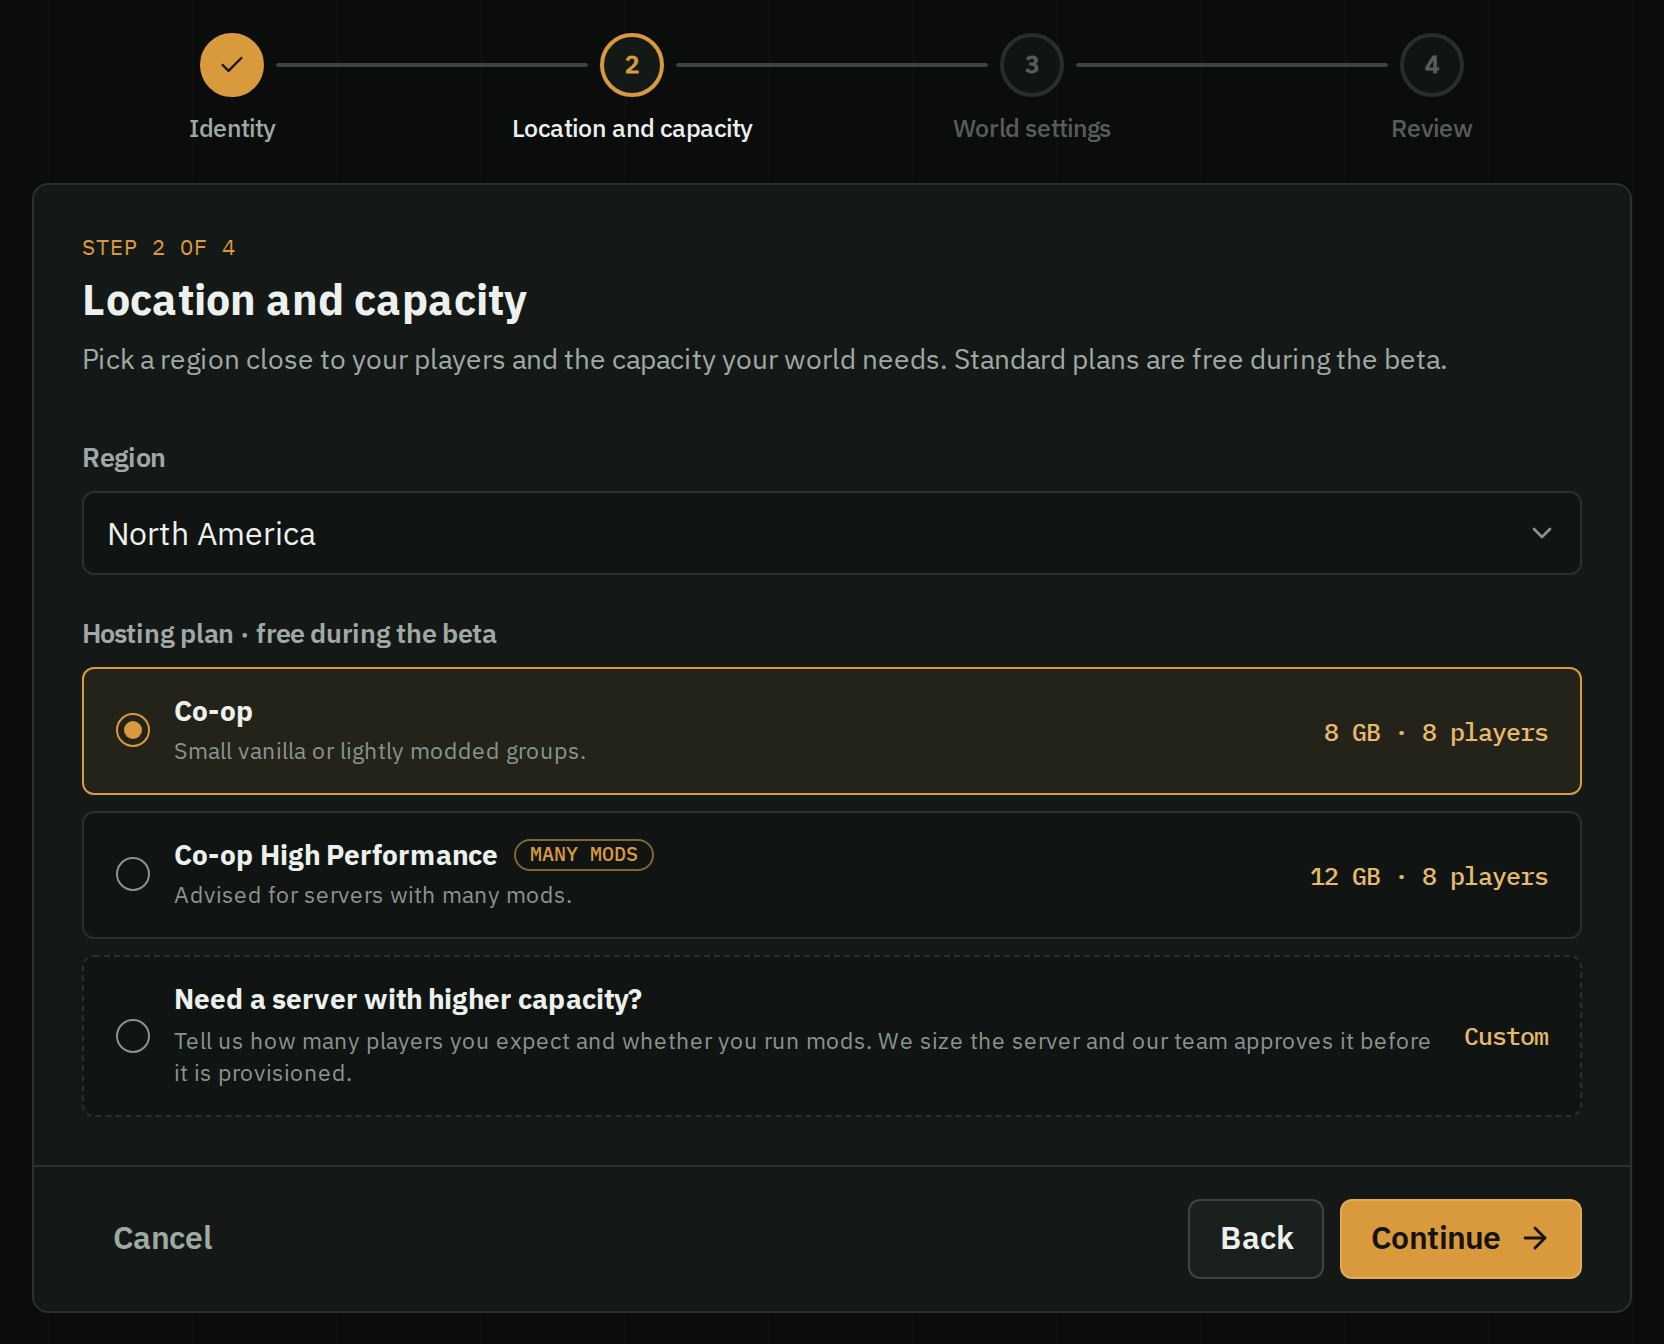Click the completed Identity step checkmark circle
1664x1344 pixels.
click(x=232, y=65)
